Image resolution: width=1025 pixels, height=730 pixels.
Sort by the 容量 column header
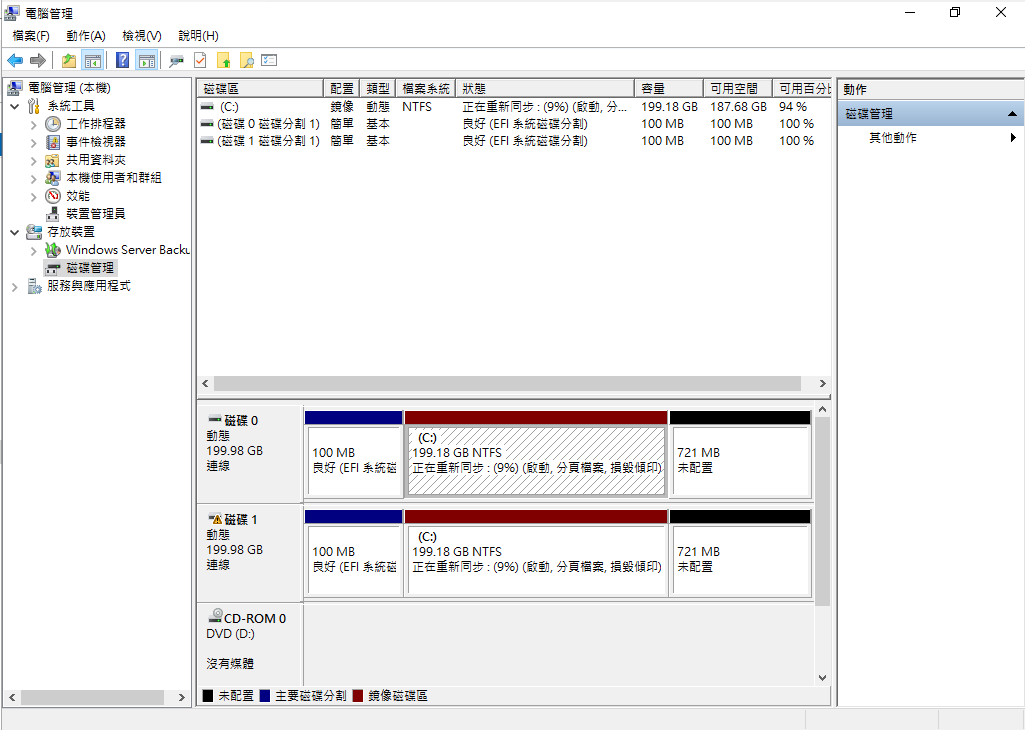tap(669, 88)
